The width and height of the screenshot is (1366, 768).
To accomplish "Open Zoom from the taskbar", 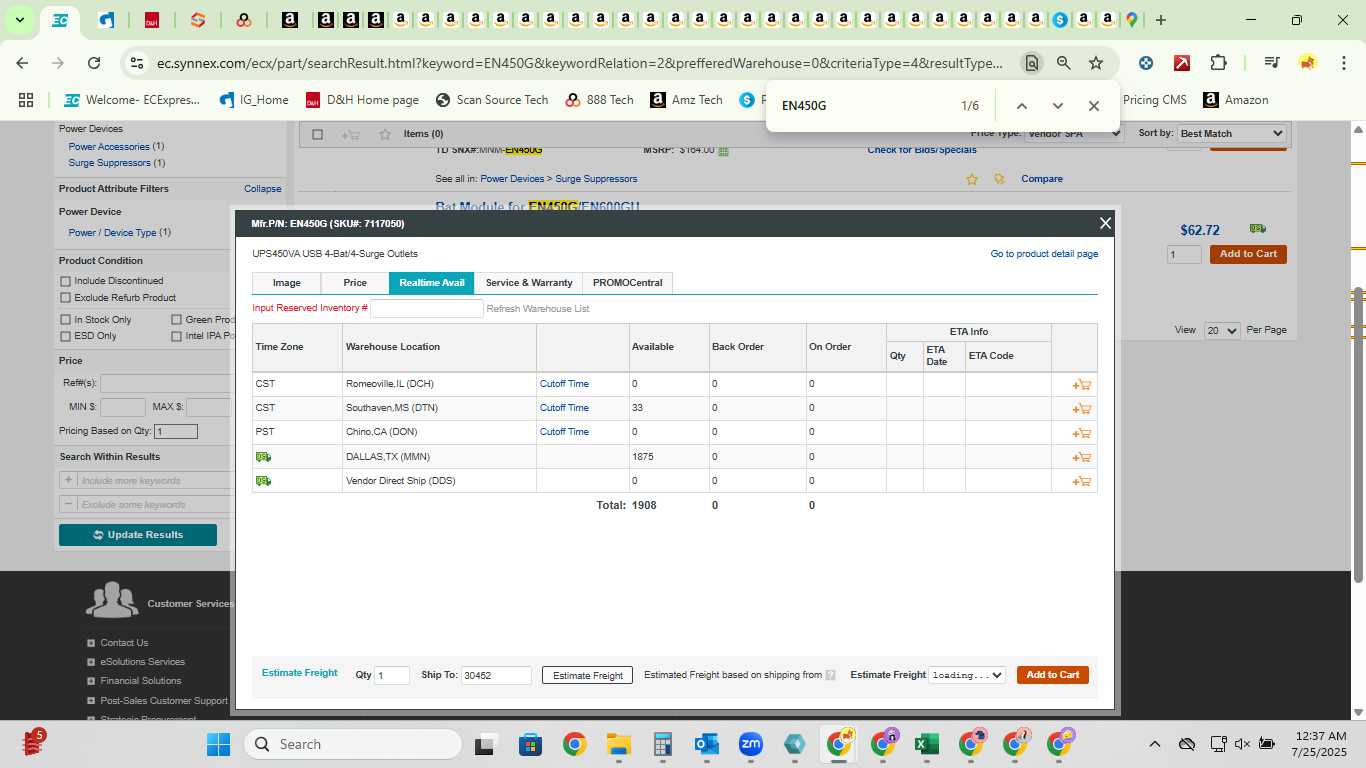I will [750, 744].
